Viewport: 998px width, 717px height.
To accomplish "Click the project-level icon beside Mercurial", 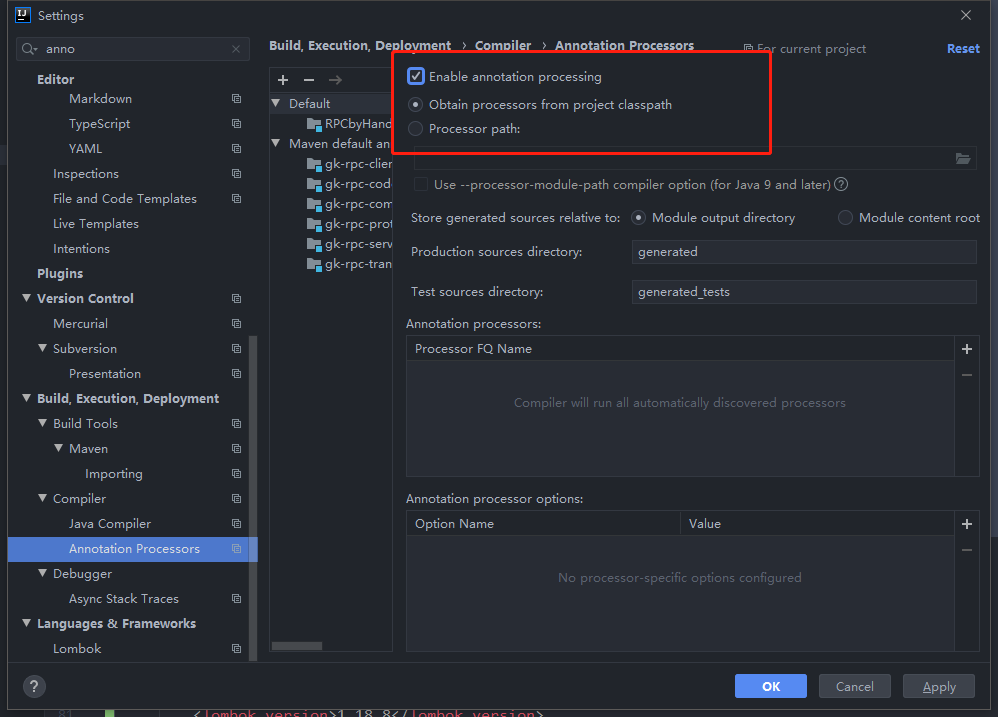I will click(x=237, y=323).
